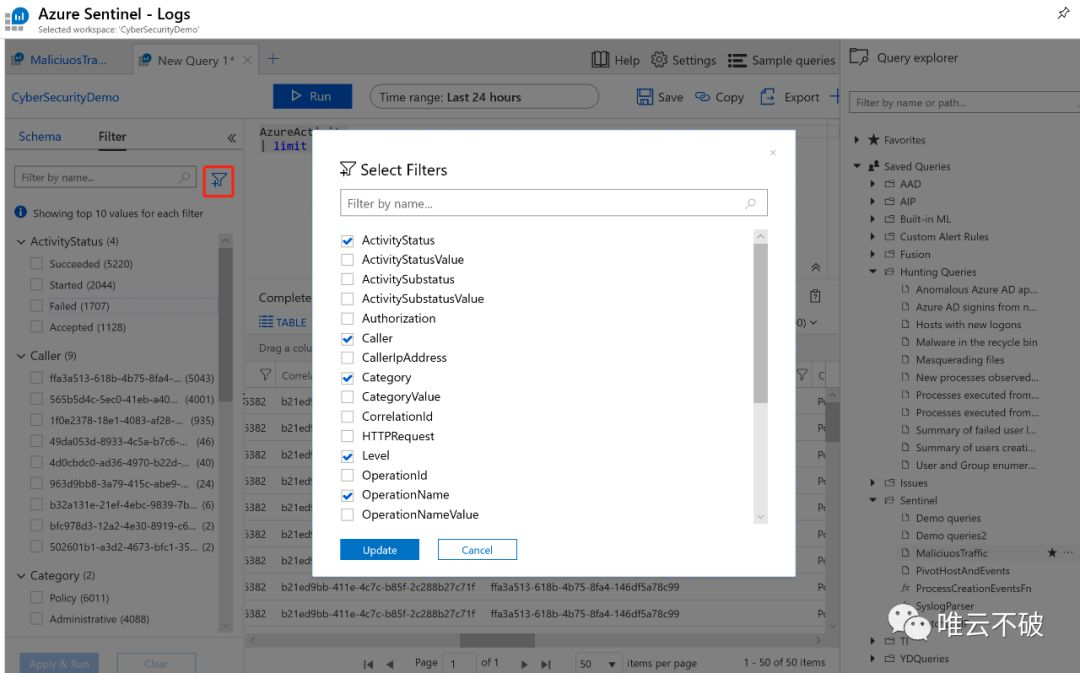The height and width of the screenshot is (673, 1080).
Task: Switch to the Schema tab
Action: click(x=40, y=136)
